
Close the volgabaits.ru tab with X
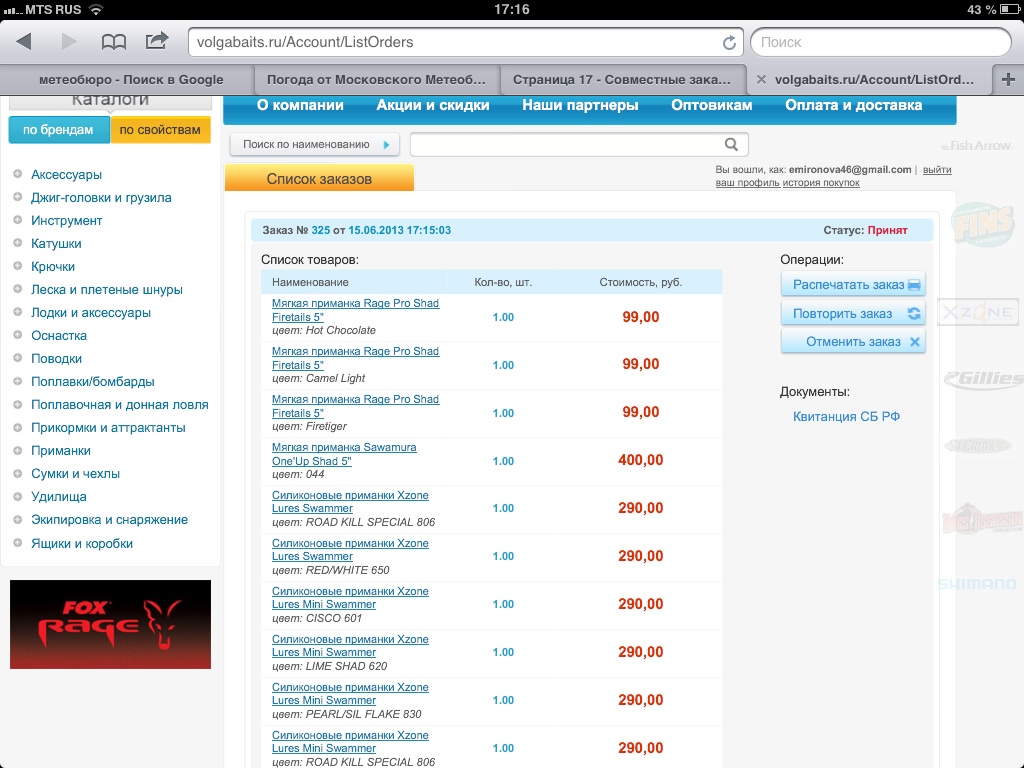(761, 80)
